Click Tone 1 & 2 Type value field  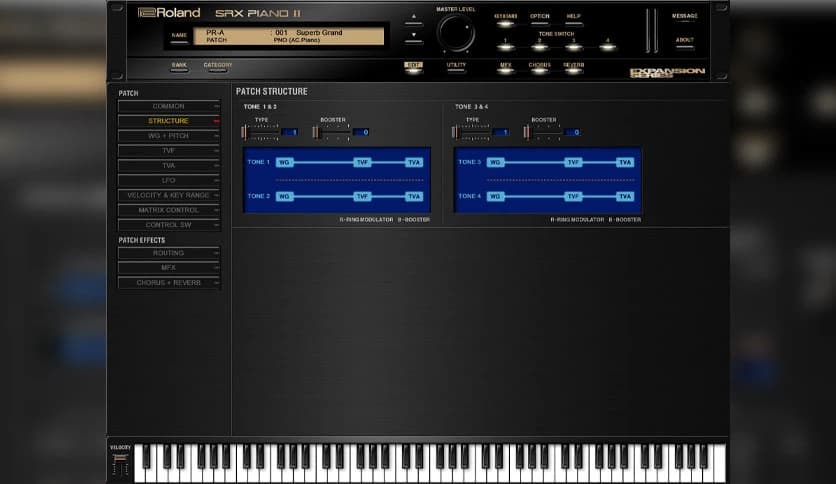290,132
